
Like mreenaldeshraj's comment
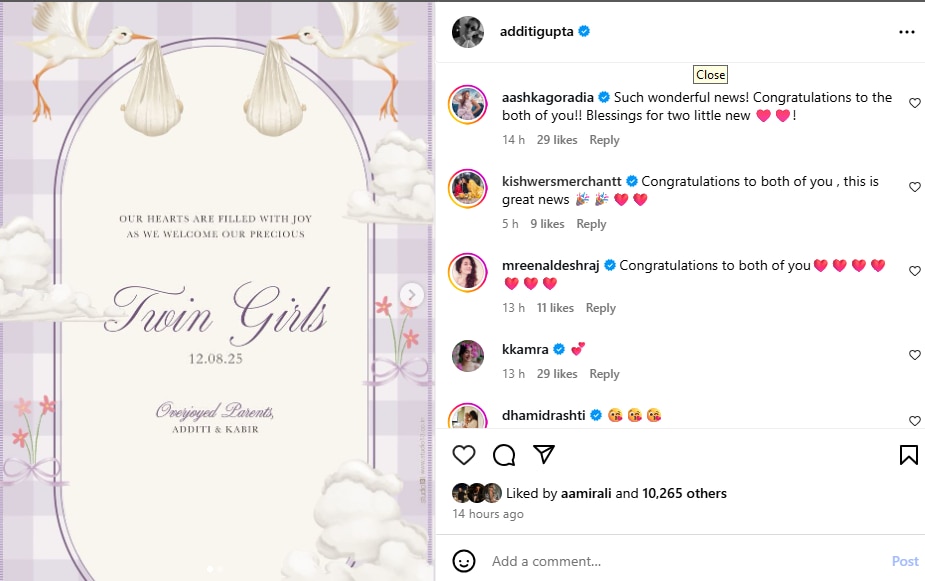(x=914, y=271)
